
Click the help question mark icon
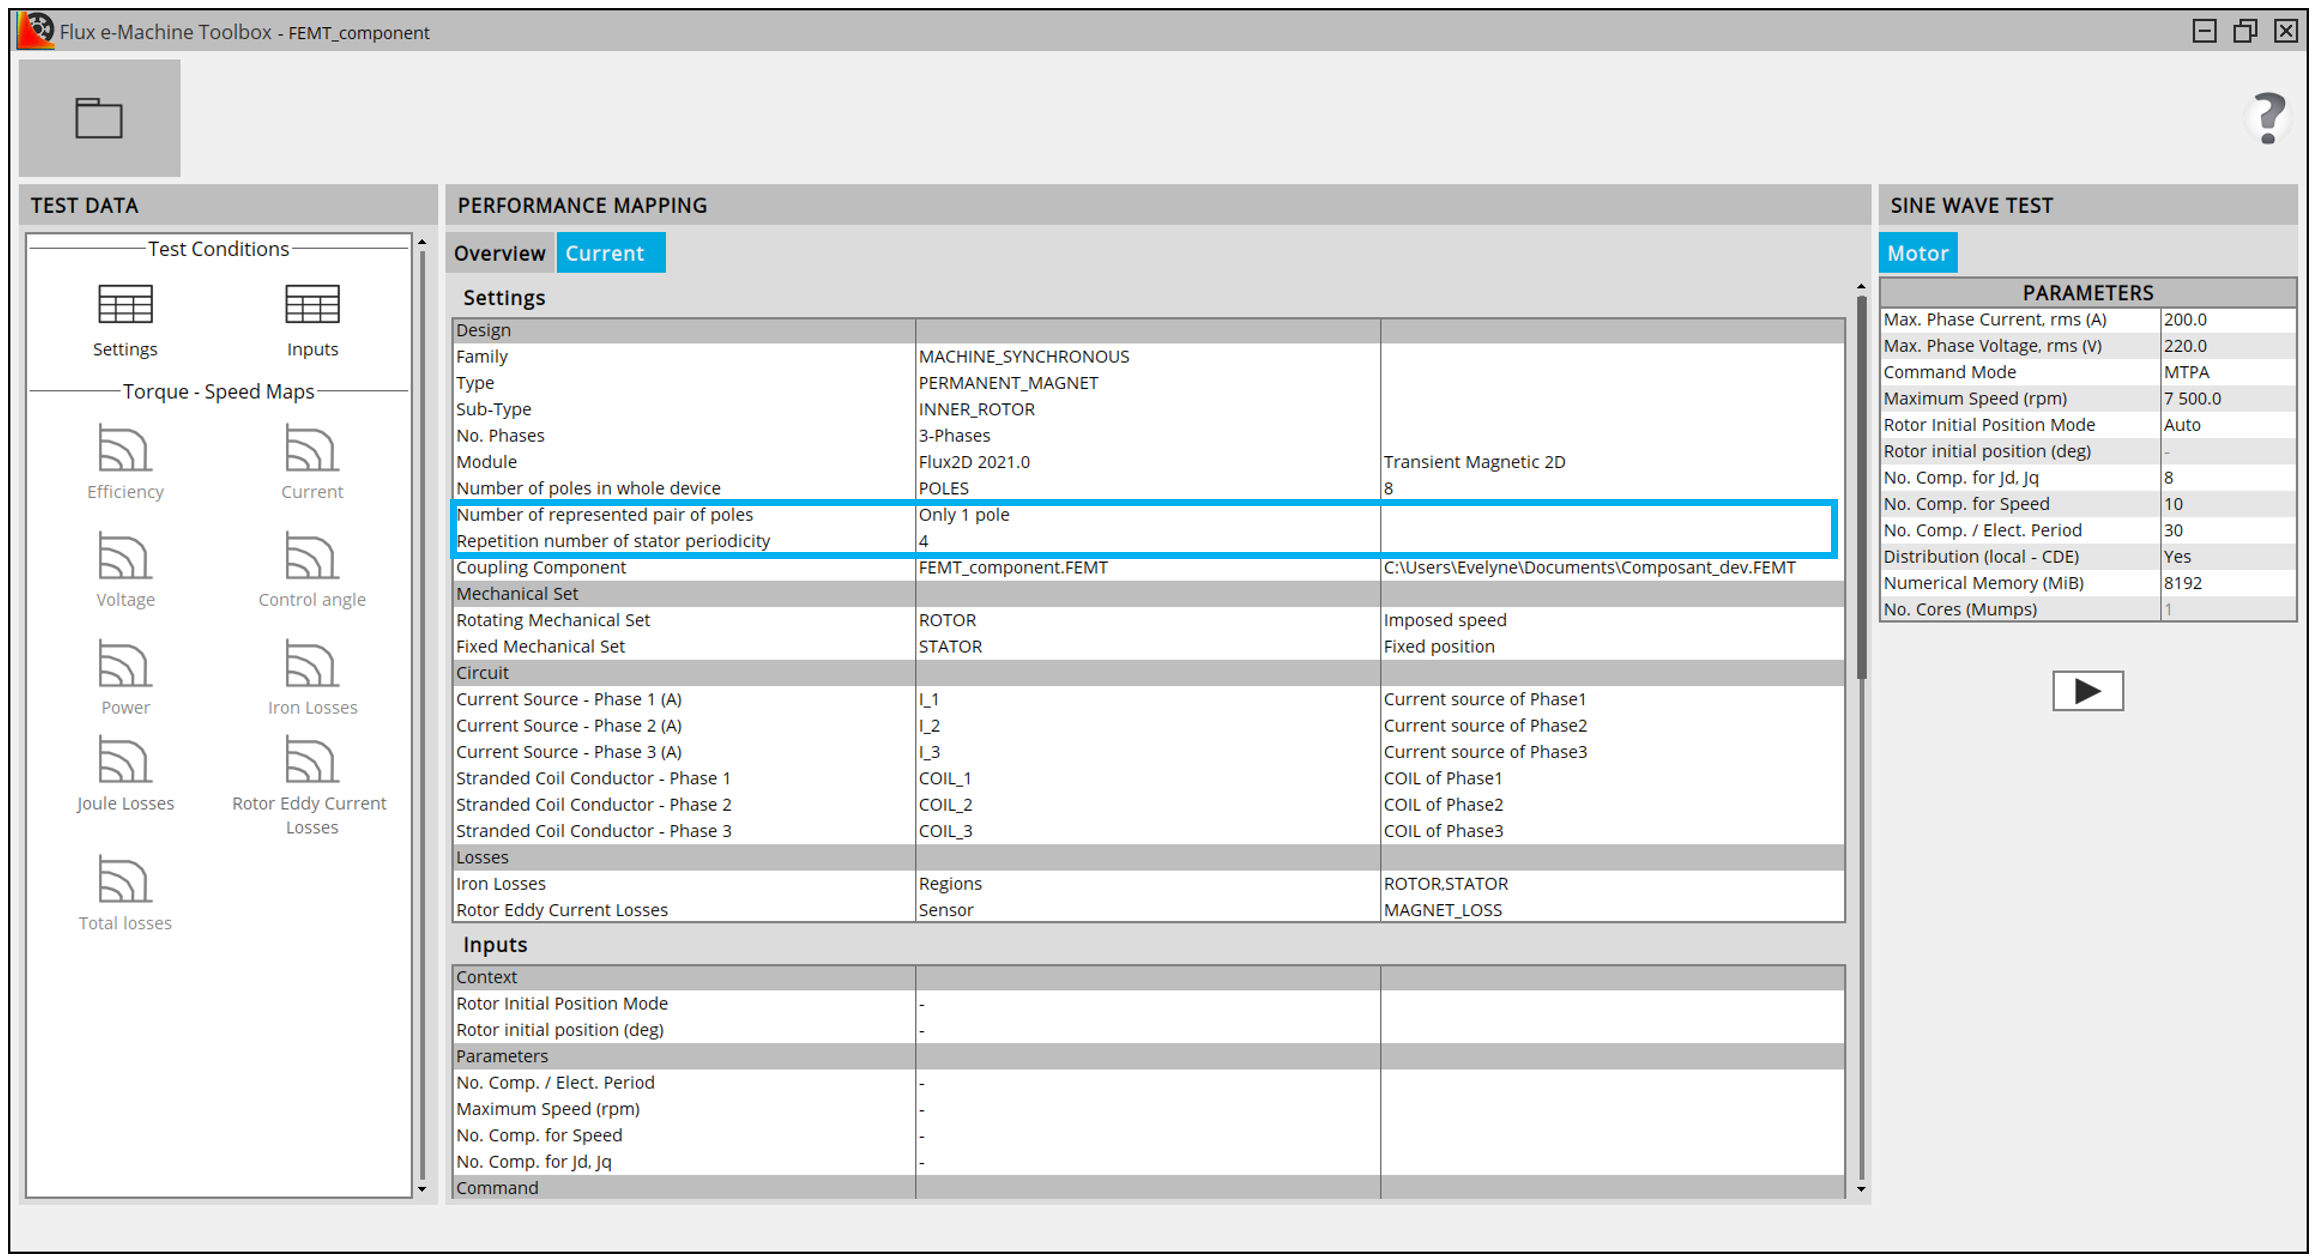click(x=2268, y=119)
